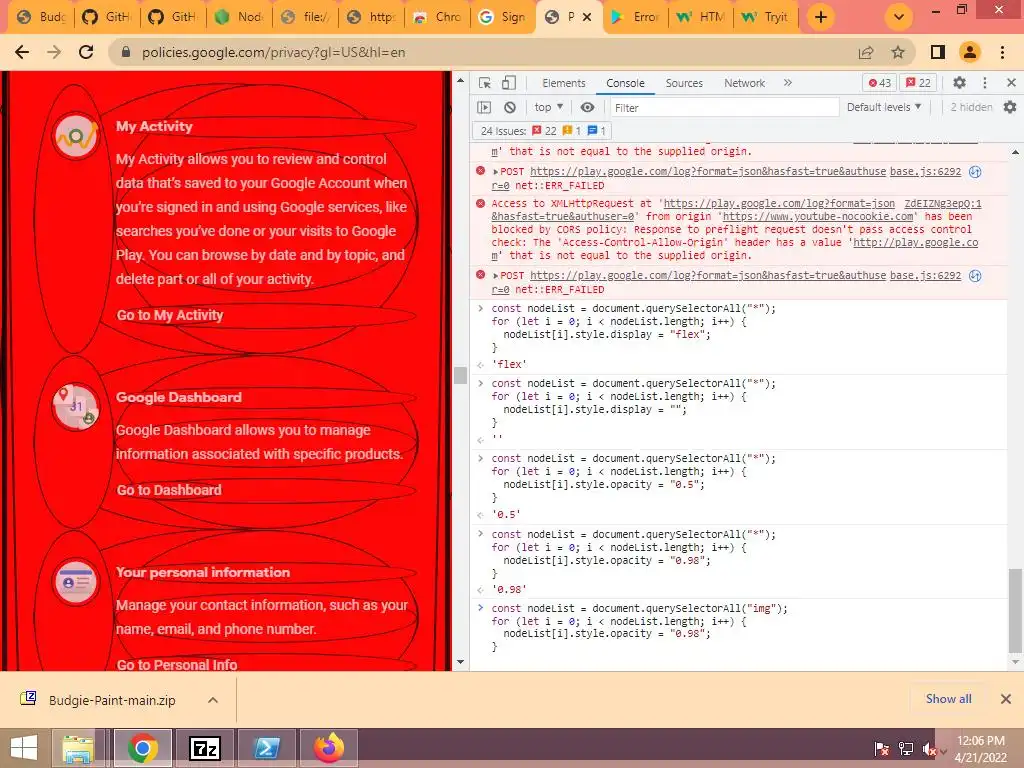Reload the page with the refresh icon
1024x768 pixels.
(86, 52)
